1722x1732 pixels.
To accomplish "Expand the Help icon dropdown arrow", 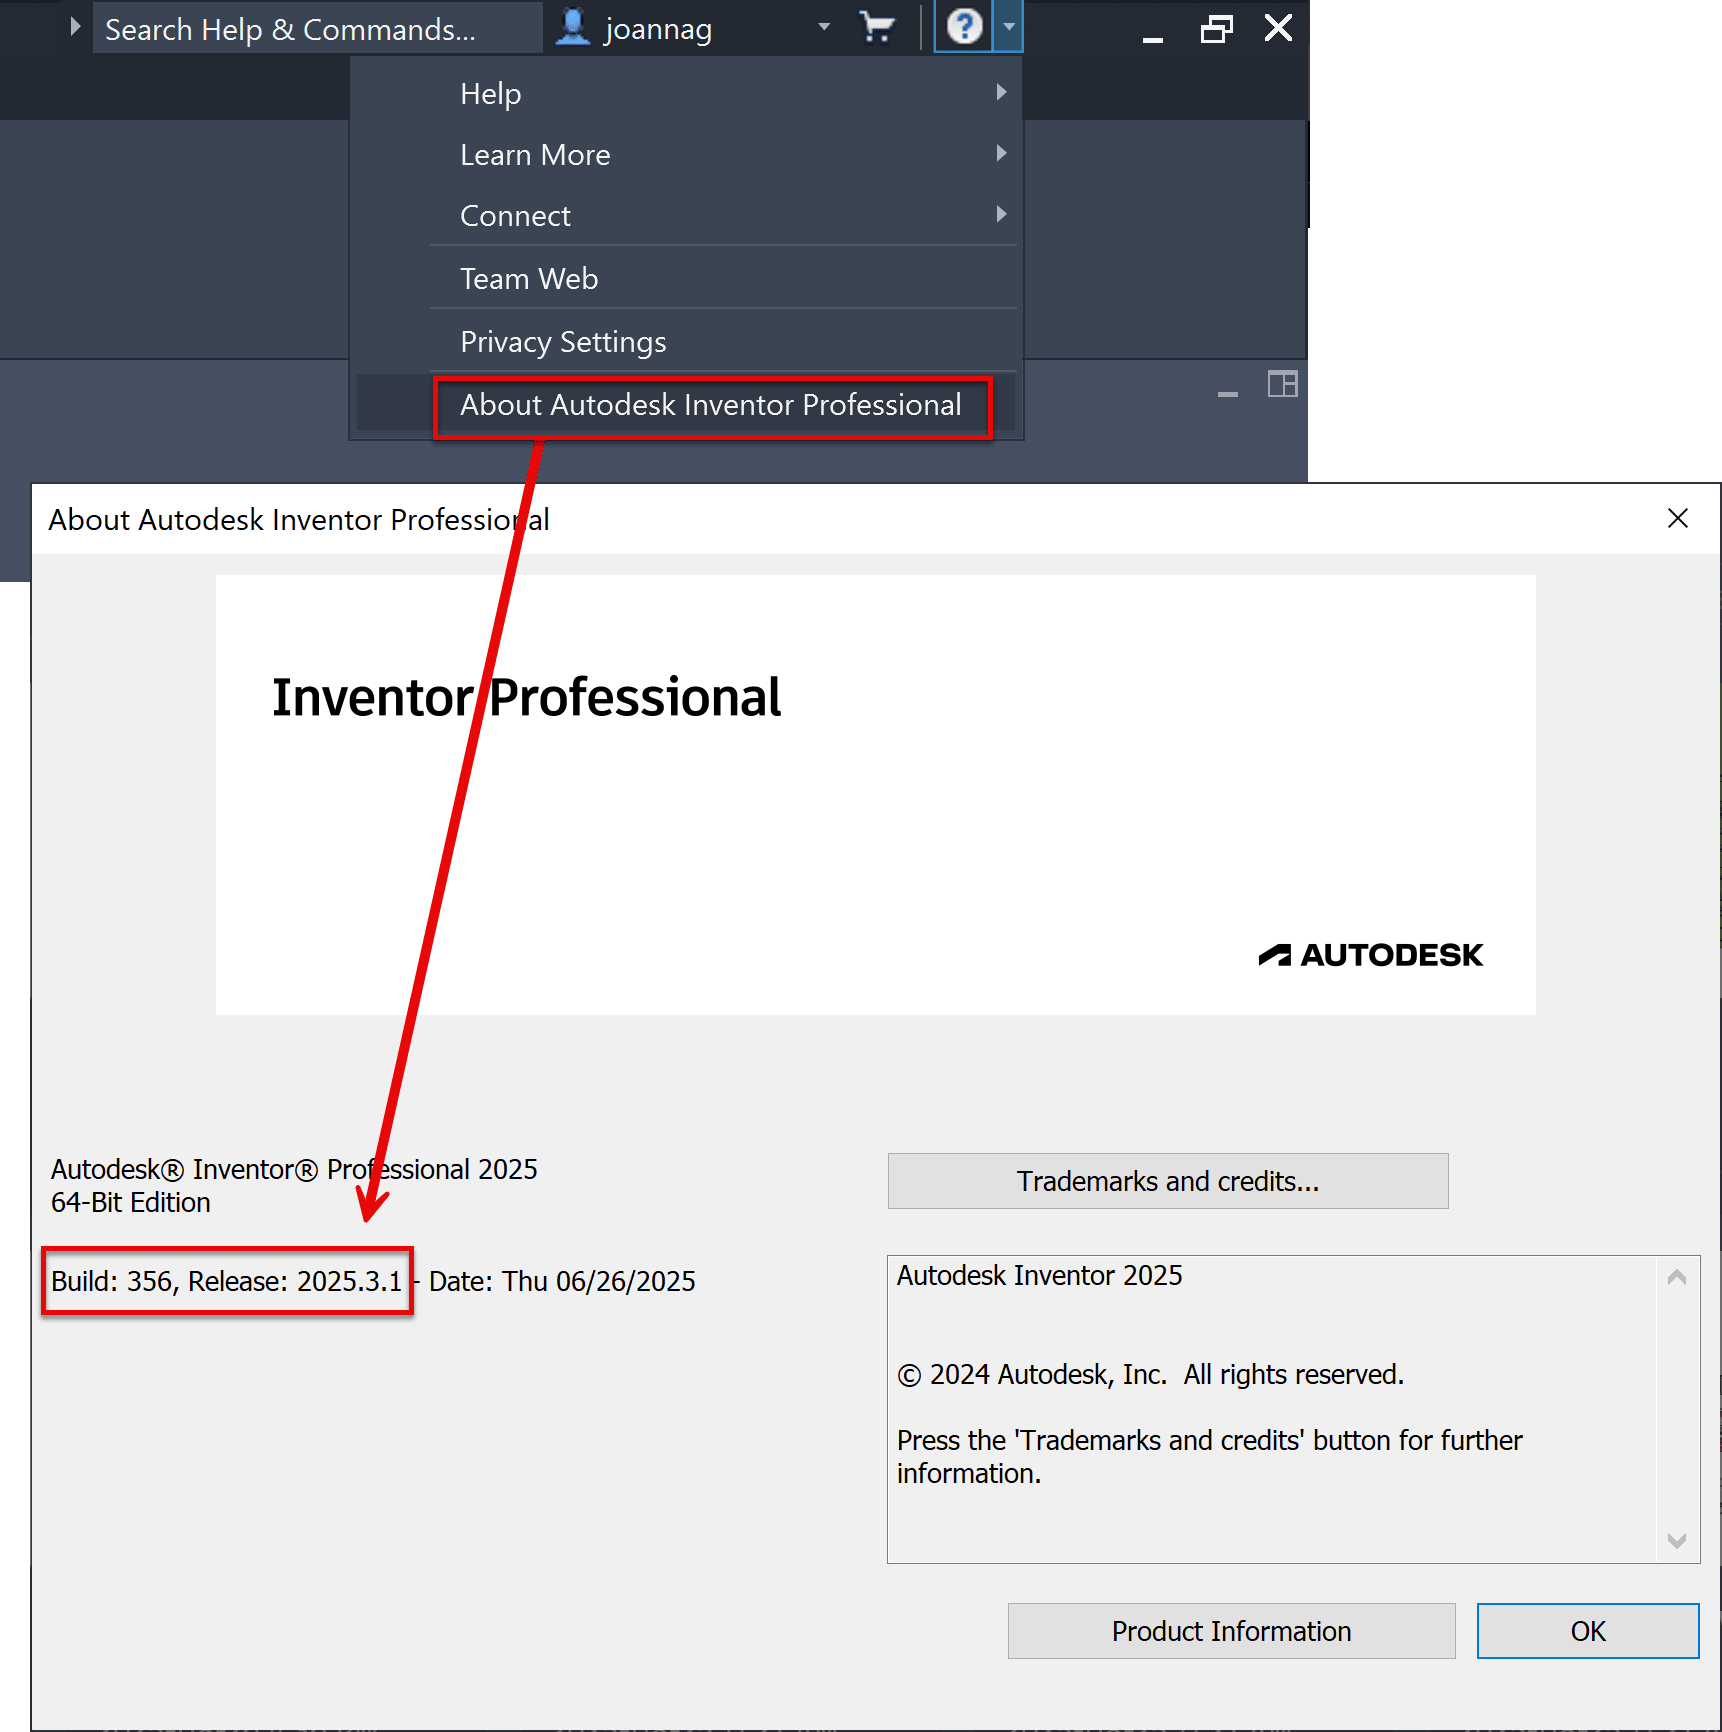I will [x=1008, y=27].
